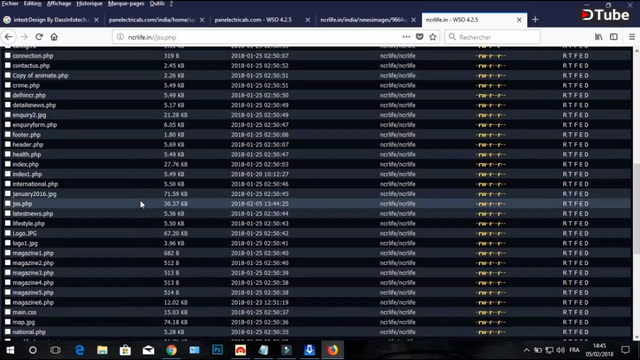Open Task View in taskbar
Screen dimensions: 640x360
[56, 350]
